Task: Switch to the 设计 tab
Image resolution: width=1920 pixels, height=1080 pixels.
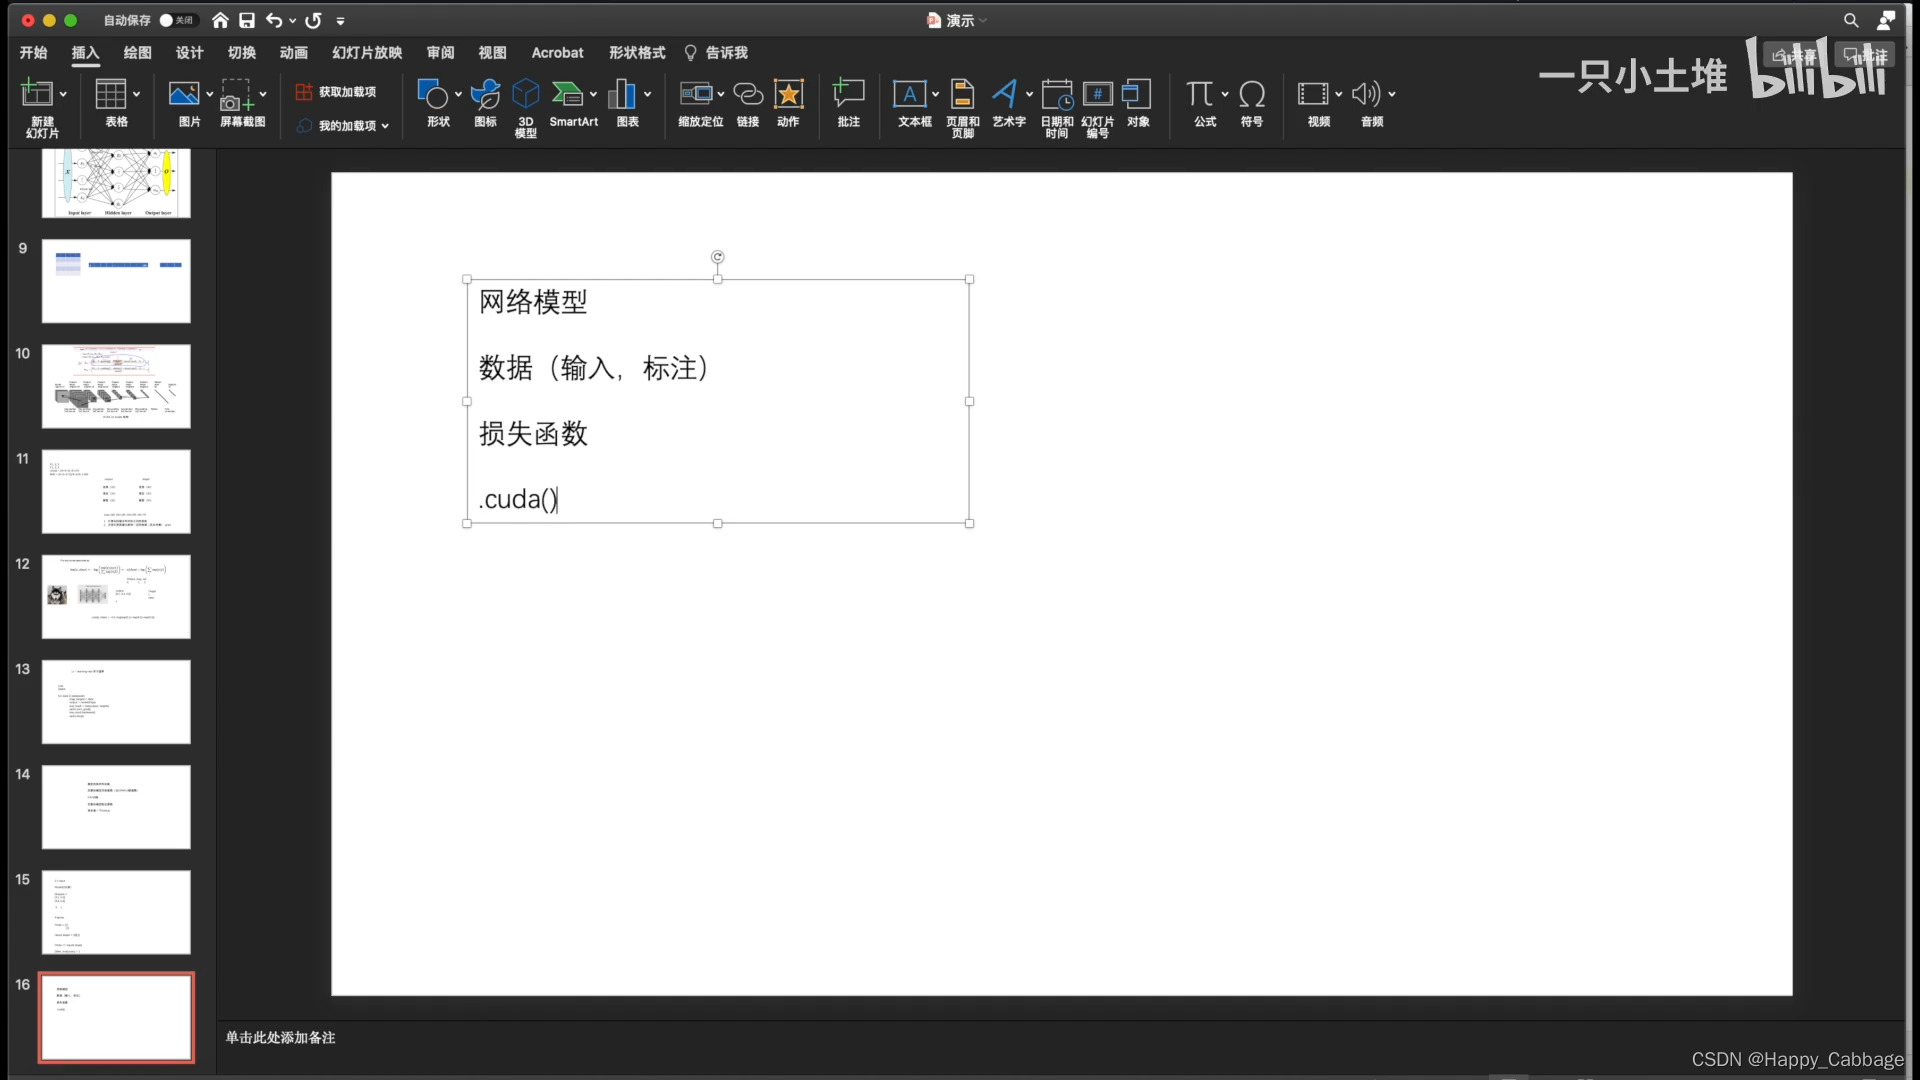Action: (x=189, y=53)
